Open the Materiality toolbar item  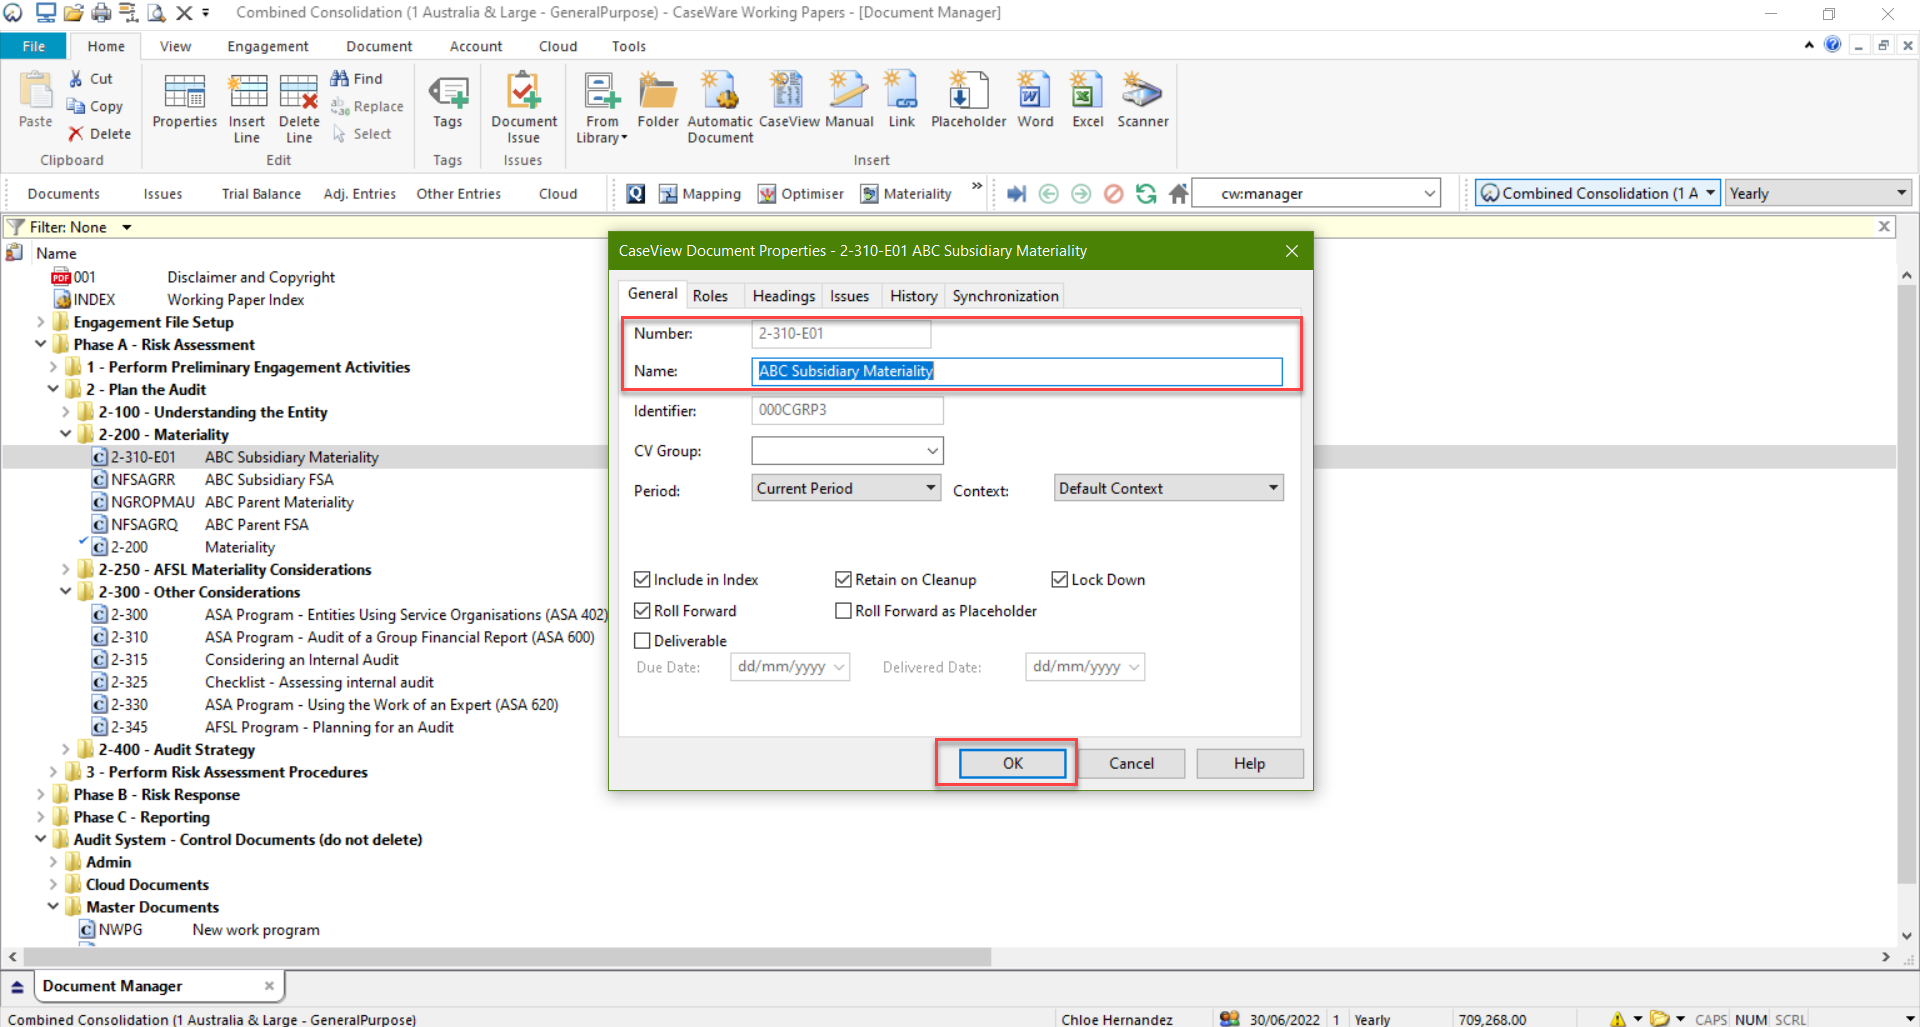906,194
